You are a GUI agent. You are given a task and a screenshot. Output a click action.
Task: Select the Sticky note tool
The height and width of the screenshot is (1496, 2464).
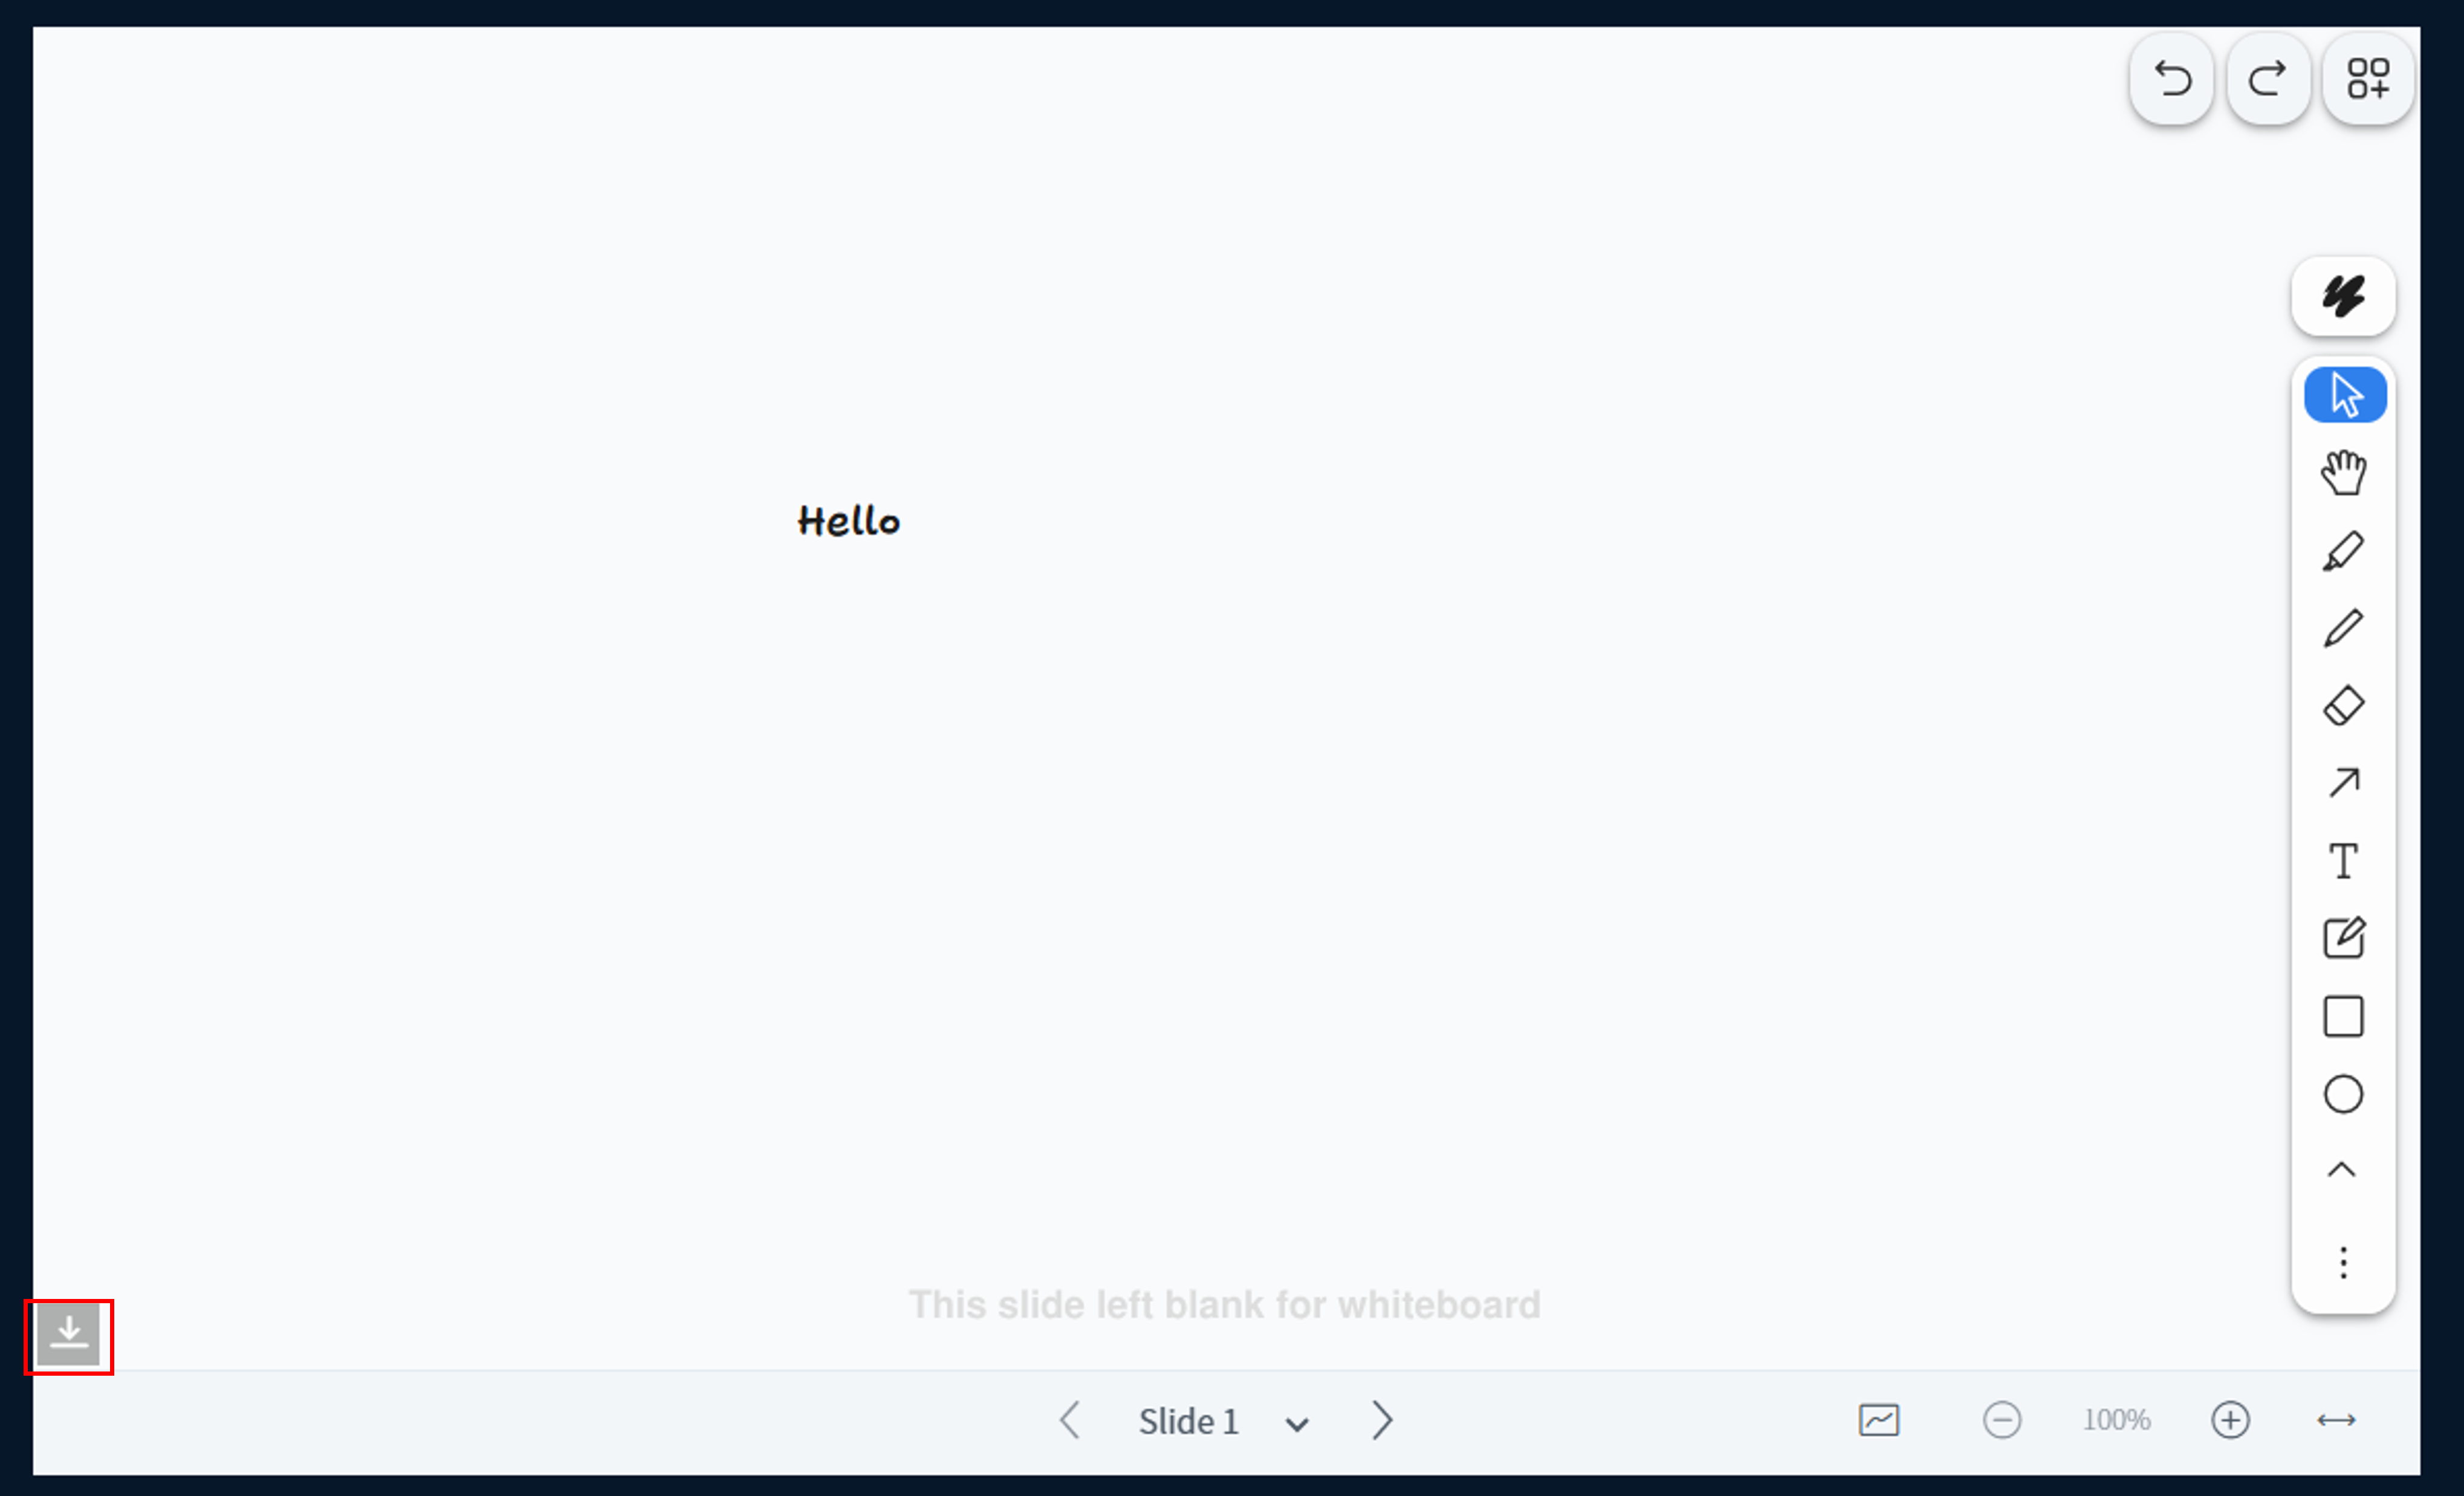pos(2343,938)
